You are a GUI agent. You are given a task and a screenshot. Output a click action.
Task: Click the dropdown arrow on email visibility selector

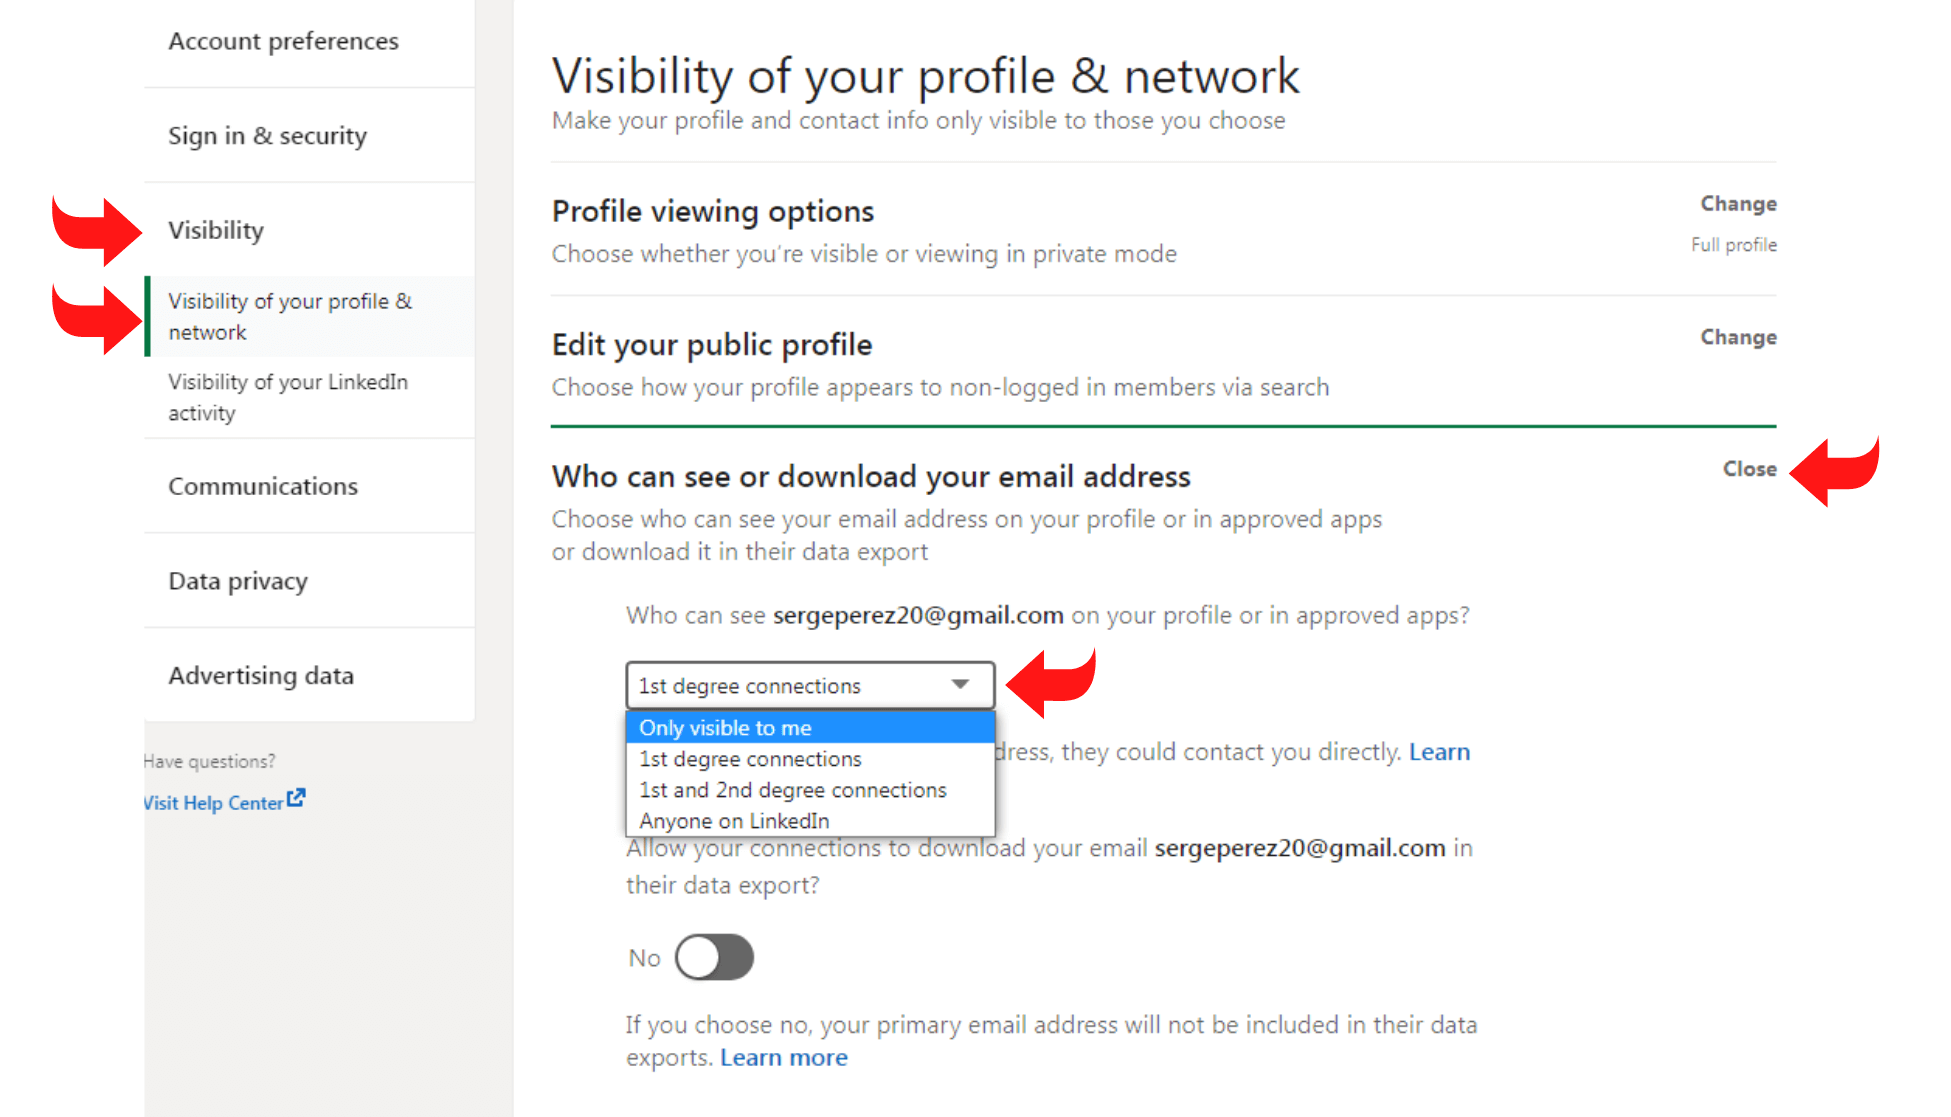click(959, 685)
